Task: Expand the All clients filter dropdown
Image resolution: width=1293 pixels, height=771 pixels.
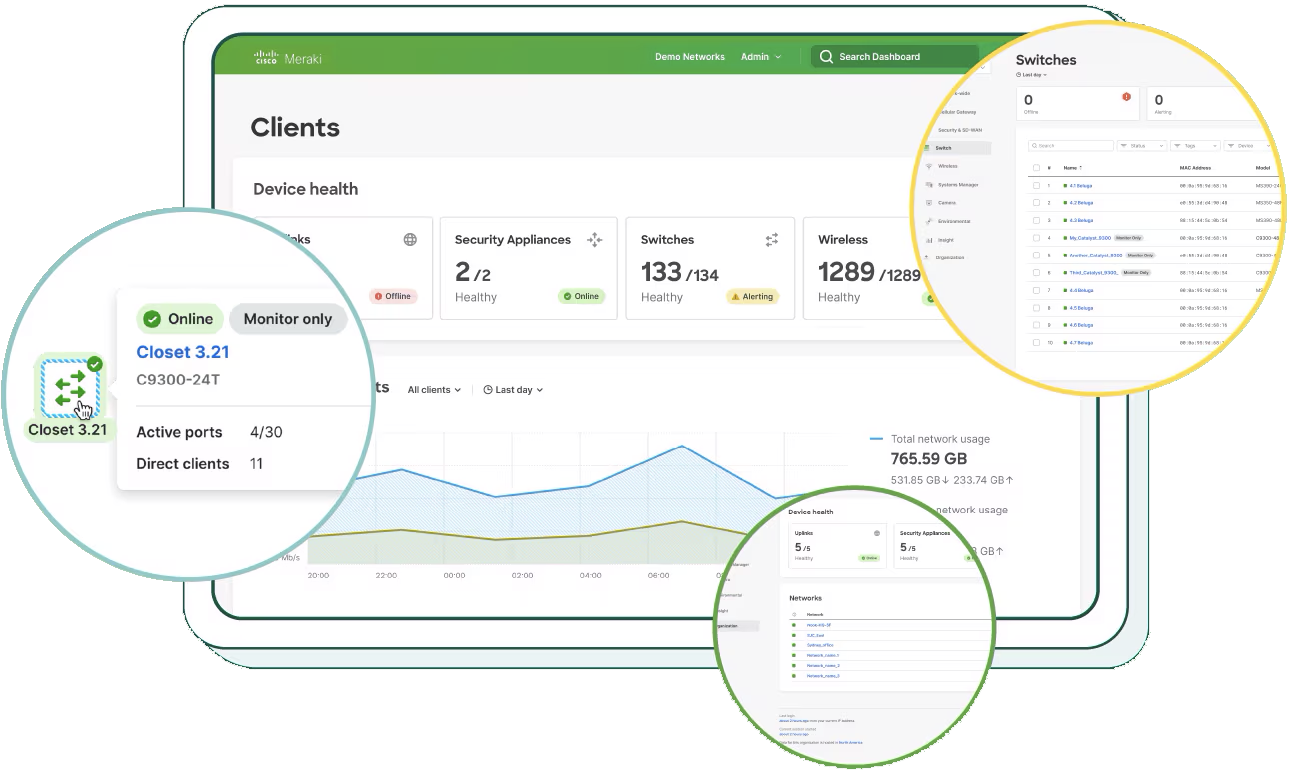Action: [434, 390]
